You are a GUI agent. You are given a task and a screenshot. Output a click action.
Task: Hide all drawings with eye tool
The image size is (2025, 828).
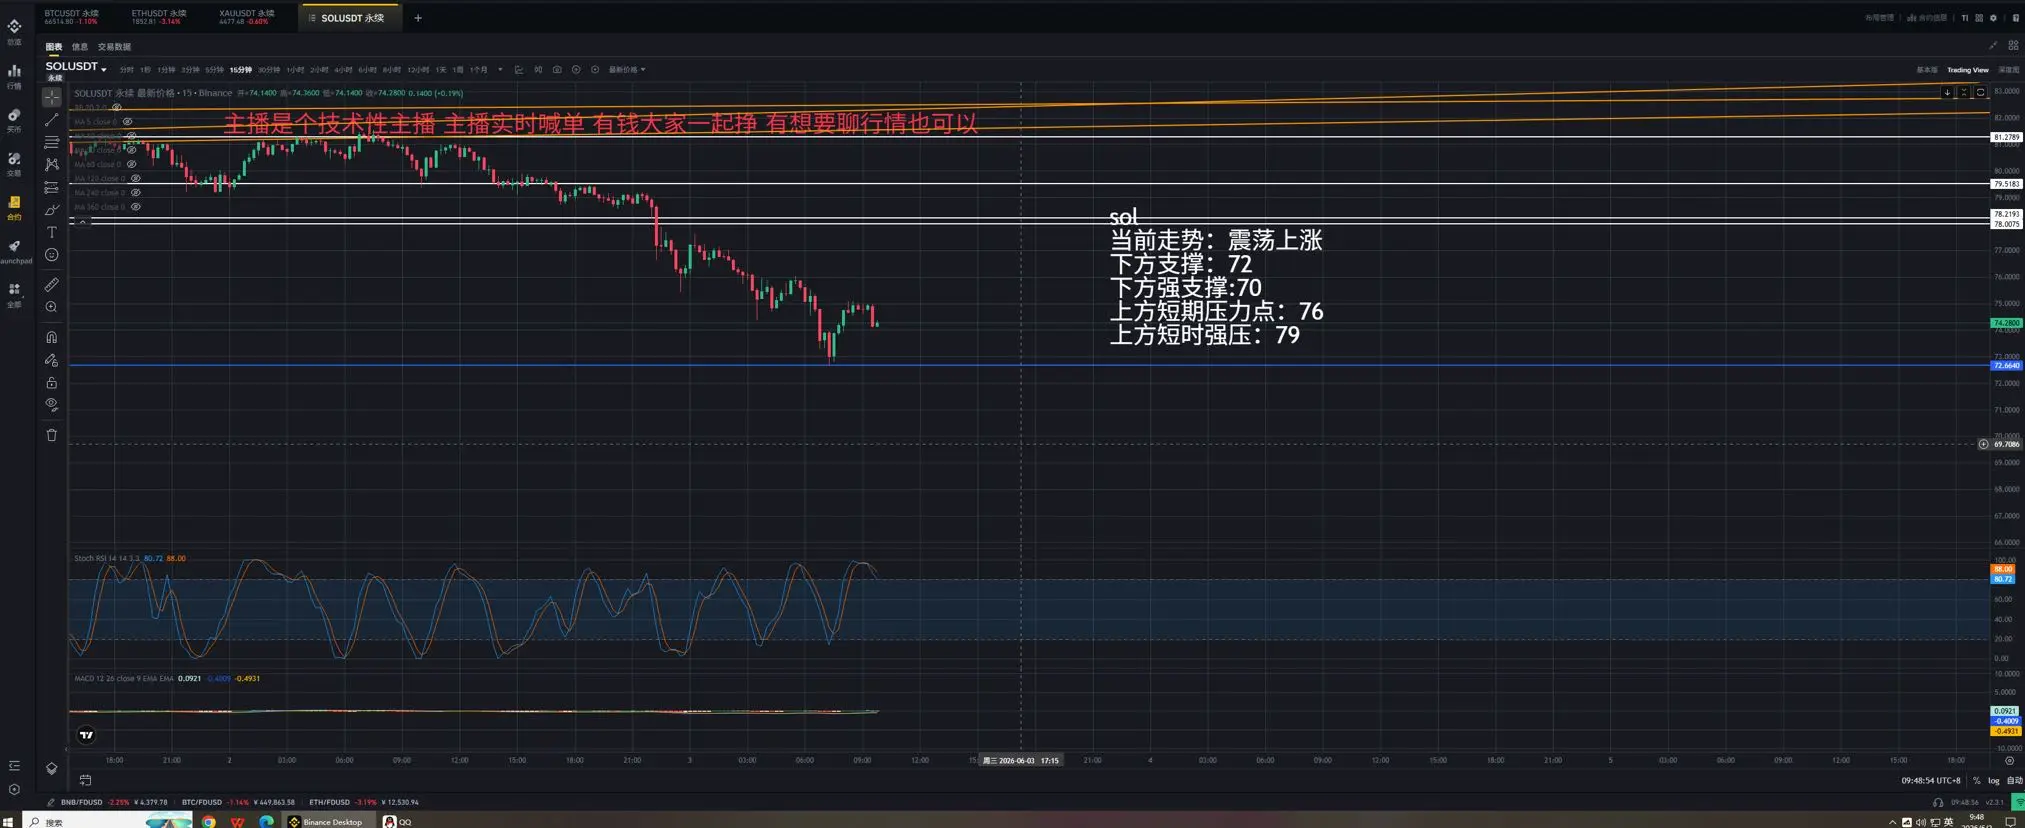point(52,405)
